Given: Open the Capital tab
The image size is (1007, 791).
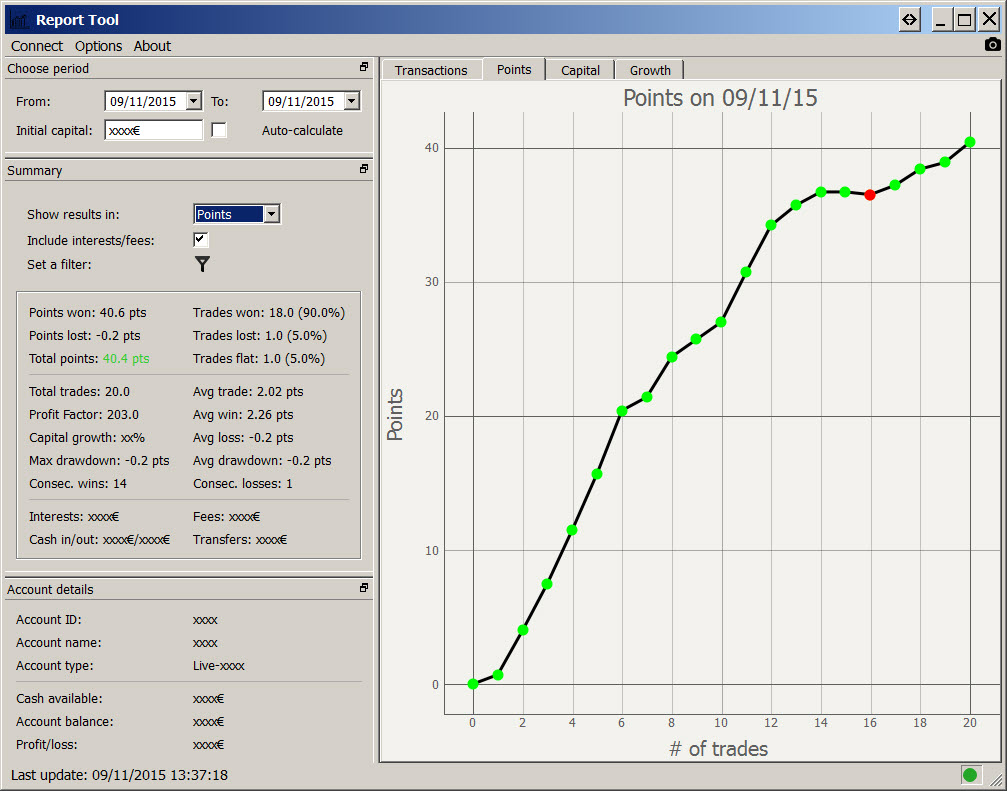Looking at the screenshot, I should click(580, 70).
